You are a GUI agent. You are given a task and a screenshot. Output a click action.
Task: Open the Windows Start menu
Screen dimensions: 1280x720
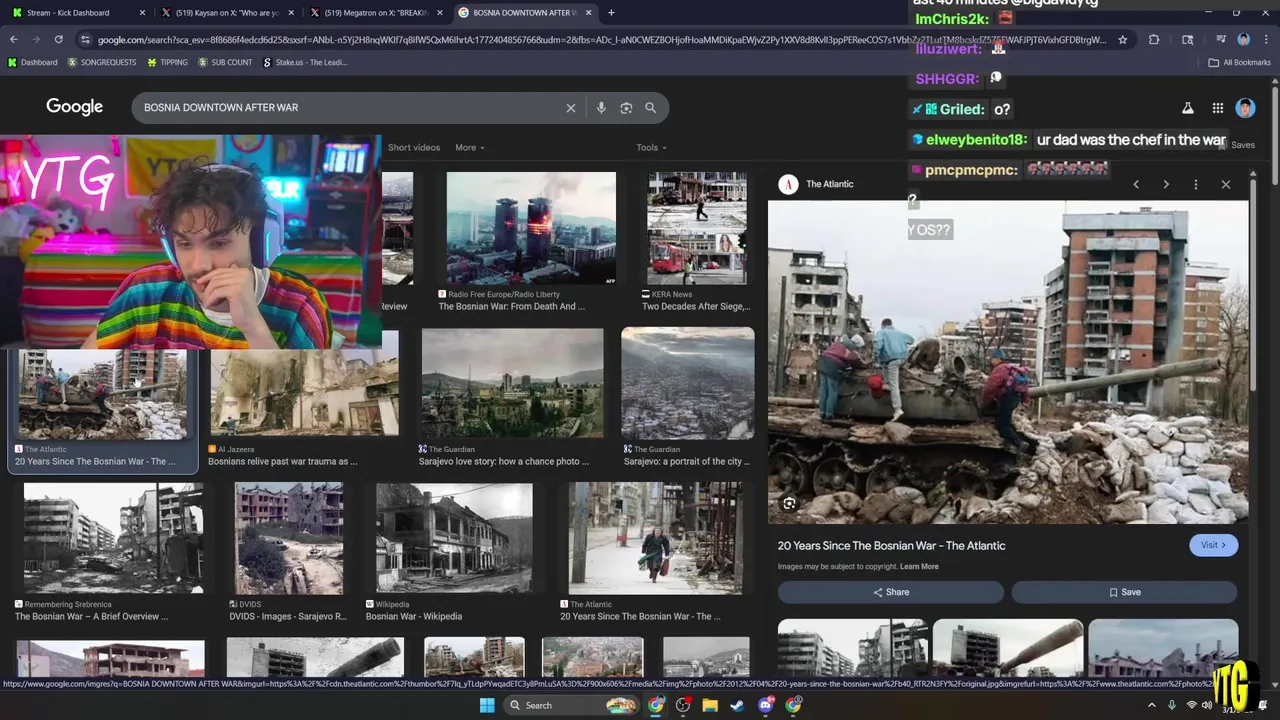tap(487, 705)
